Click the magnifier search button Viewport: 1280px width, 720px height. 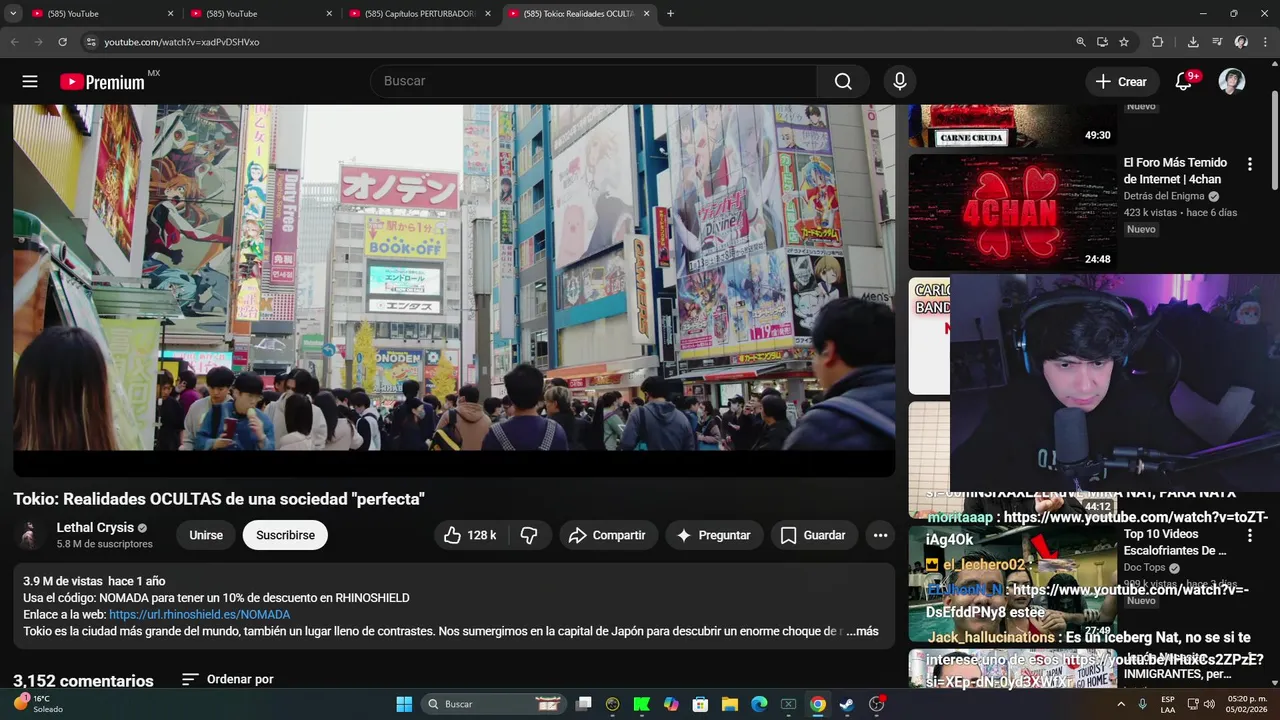coord(844,82)
